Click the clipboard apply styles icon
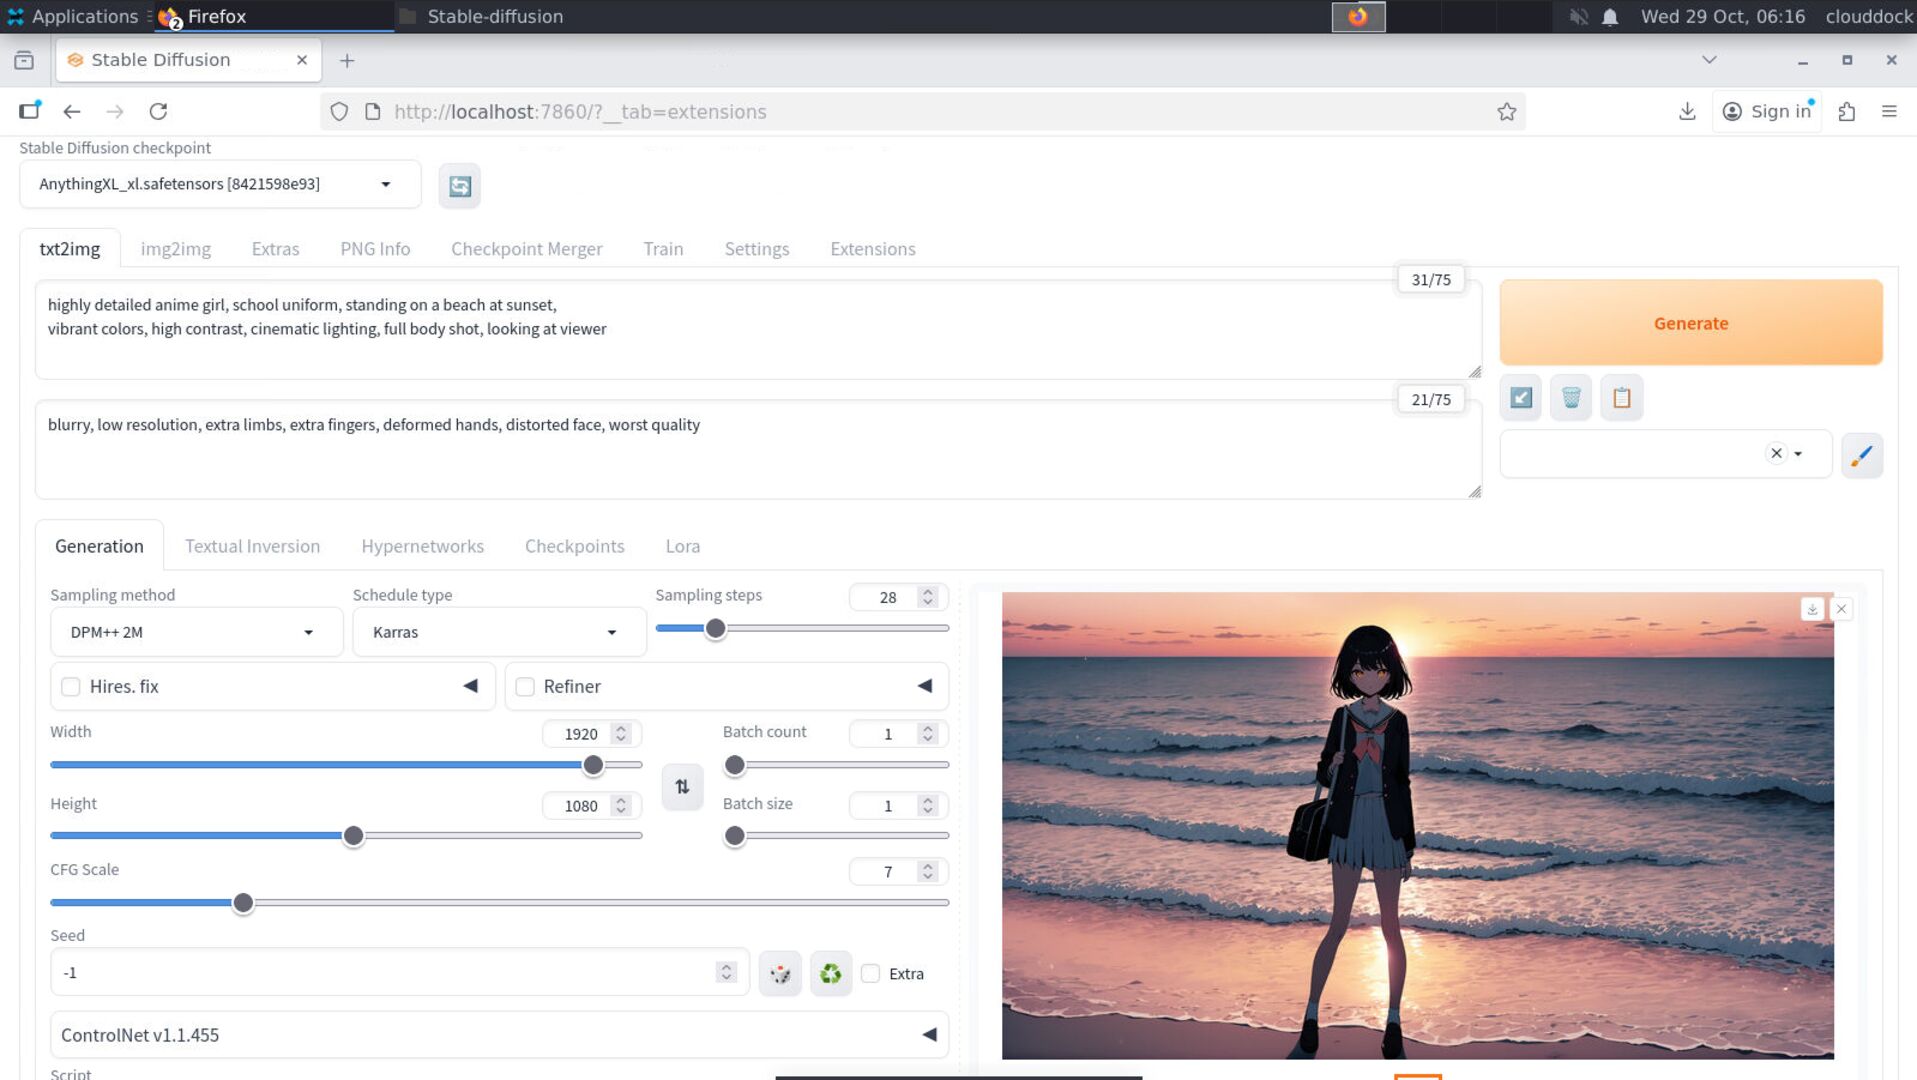The height and width of the screenshot is (1080, 1917). pos(1621,398)
